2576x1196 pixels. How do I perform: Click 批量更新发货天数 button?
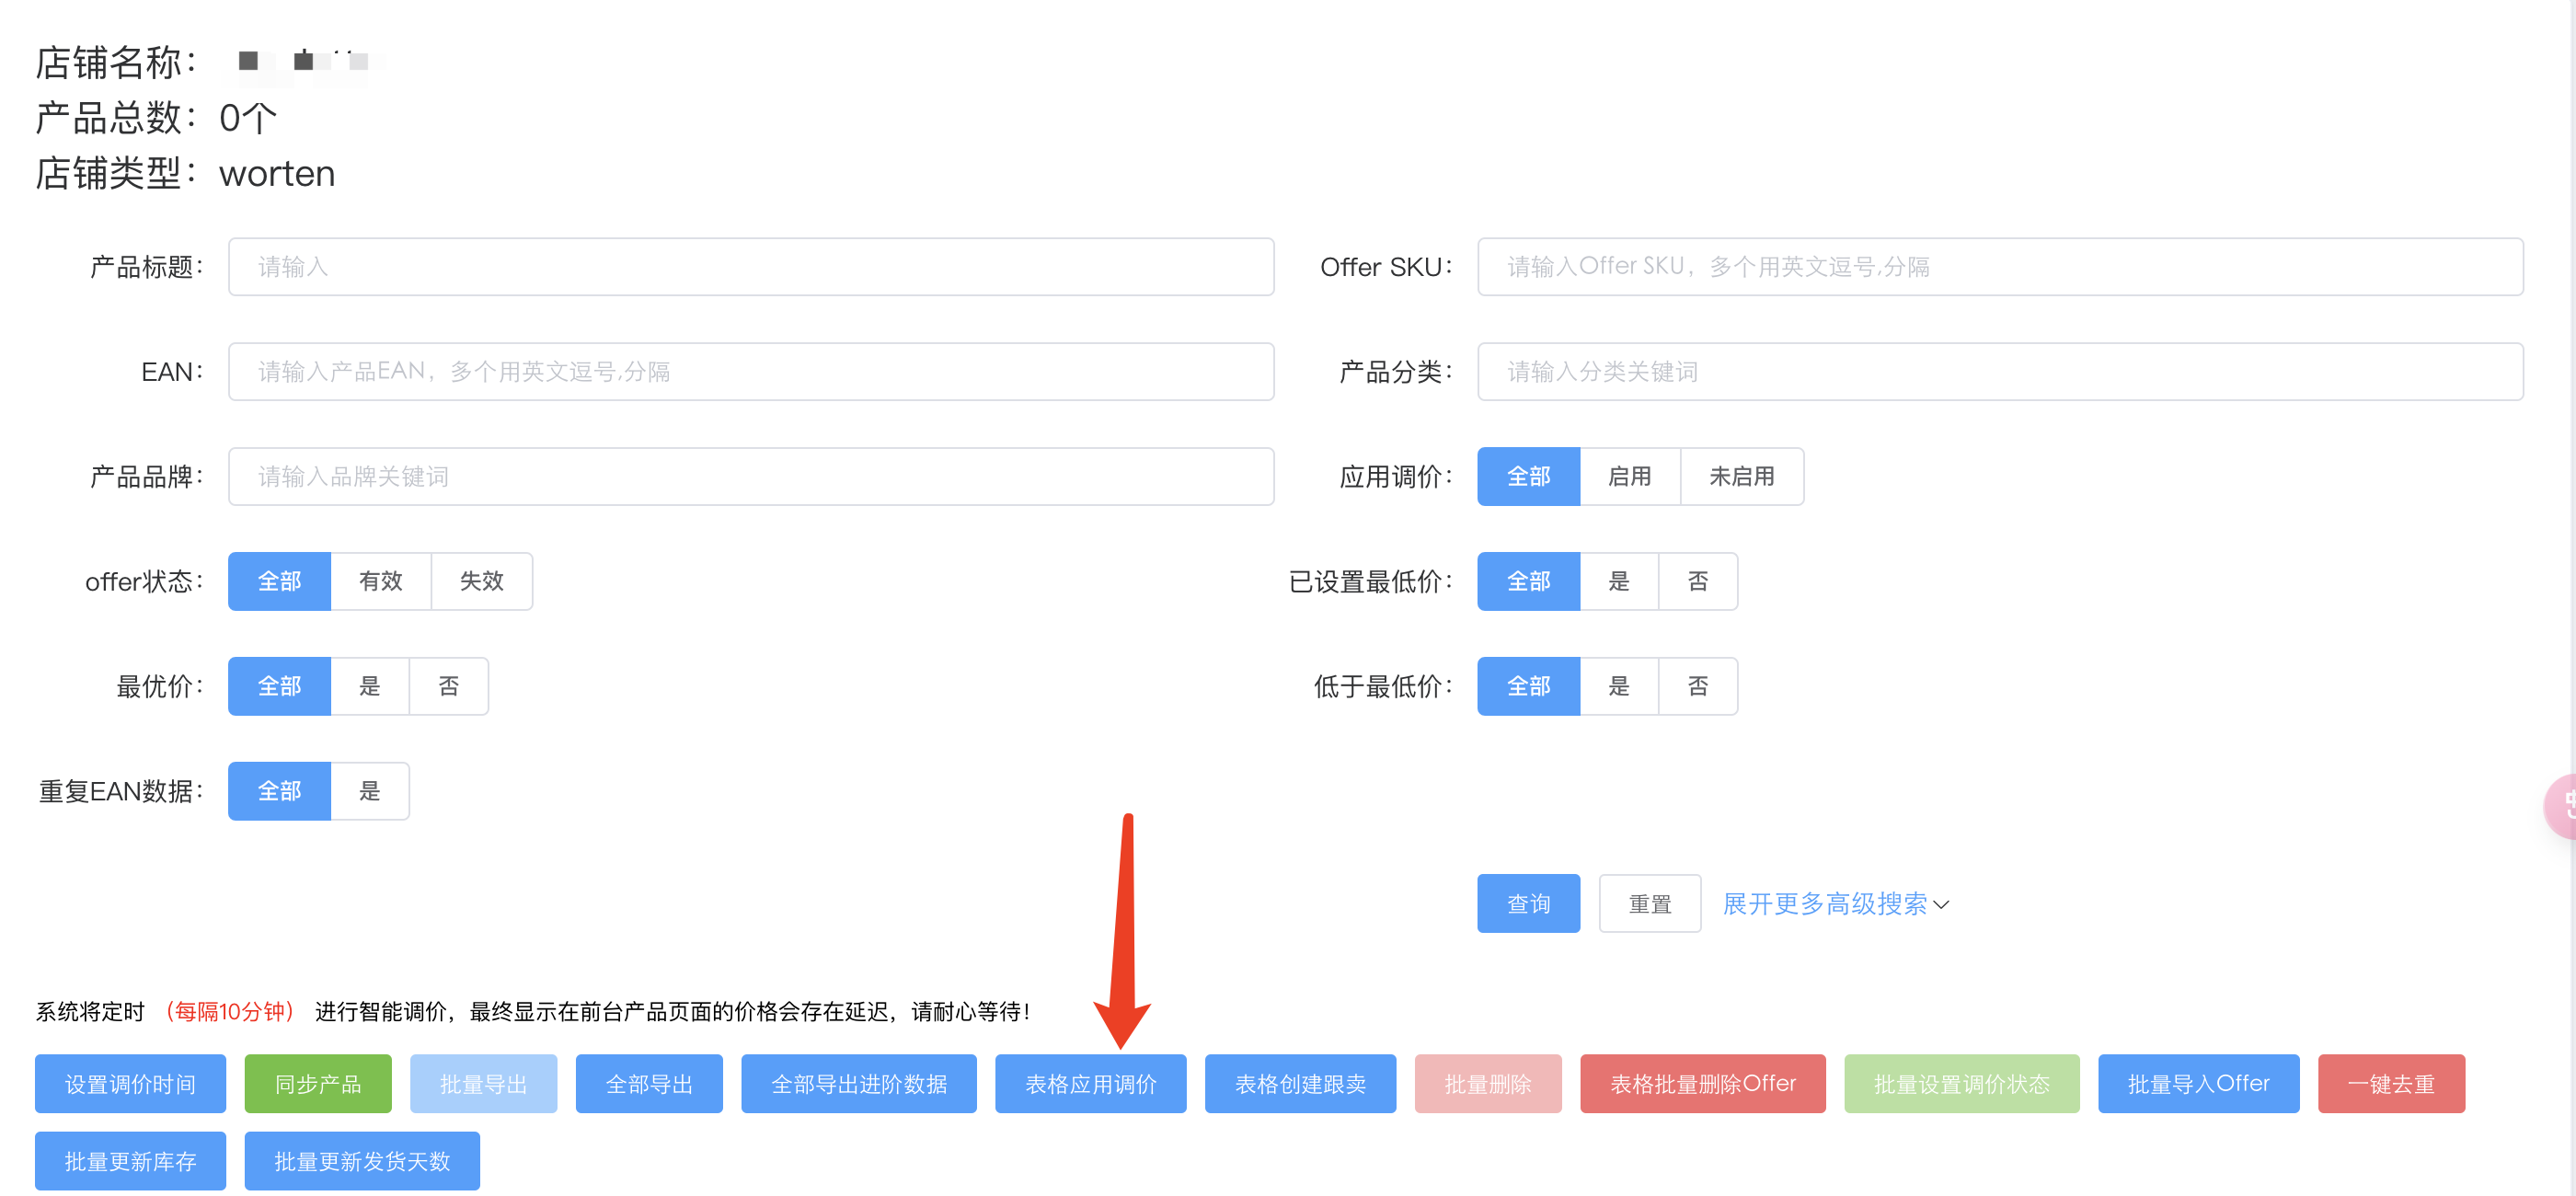362,1161
